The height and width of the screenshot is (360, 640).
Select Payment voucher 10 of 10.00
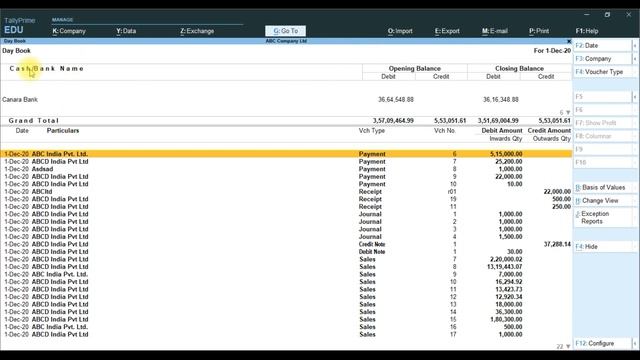[x=286, y=184]
